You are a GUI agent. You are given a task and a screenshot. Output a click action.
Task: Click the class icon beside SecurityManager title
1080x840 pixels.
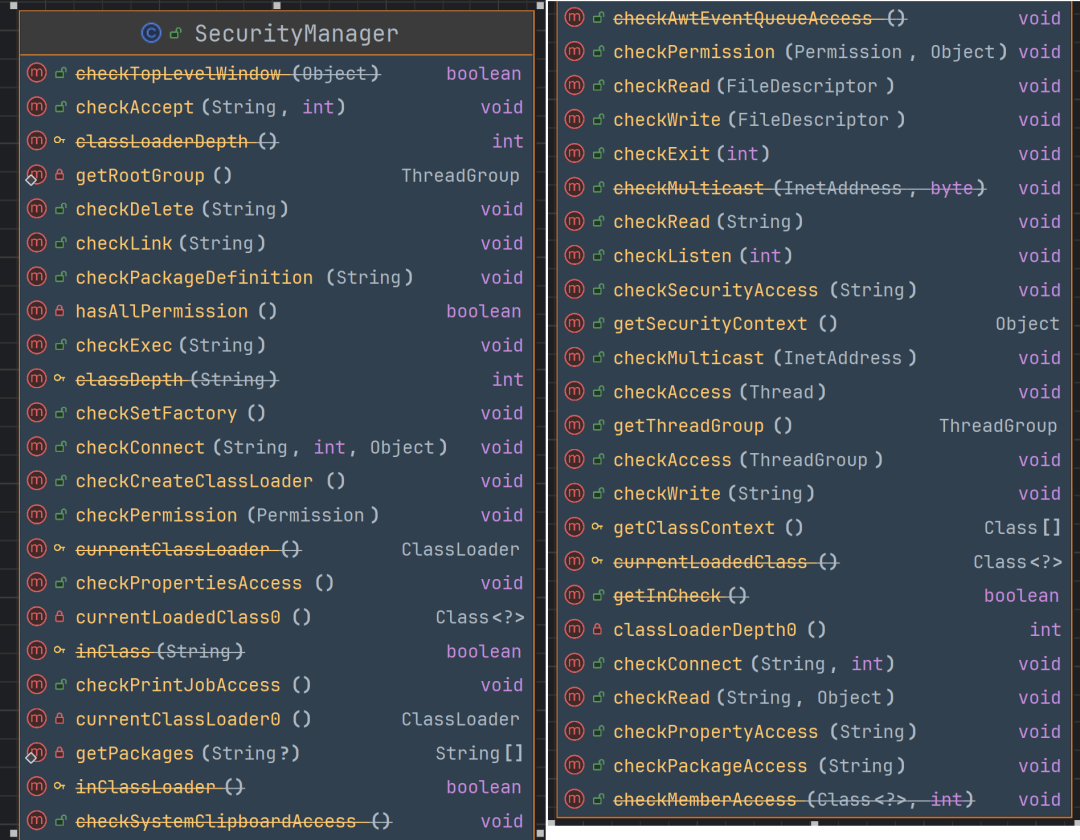coord(151,34)
